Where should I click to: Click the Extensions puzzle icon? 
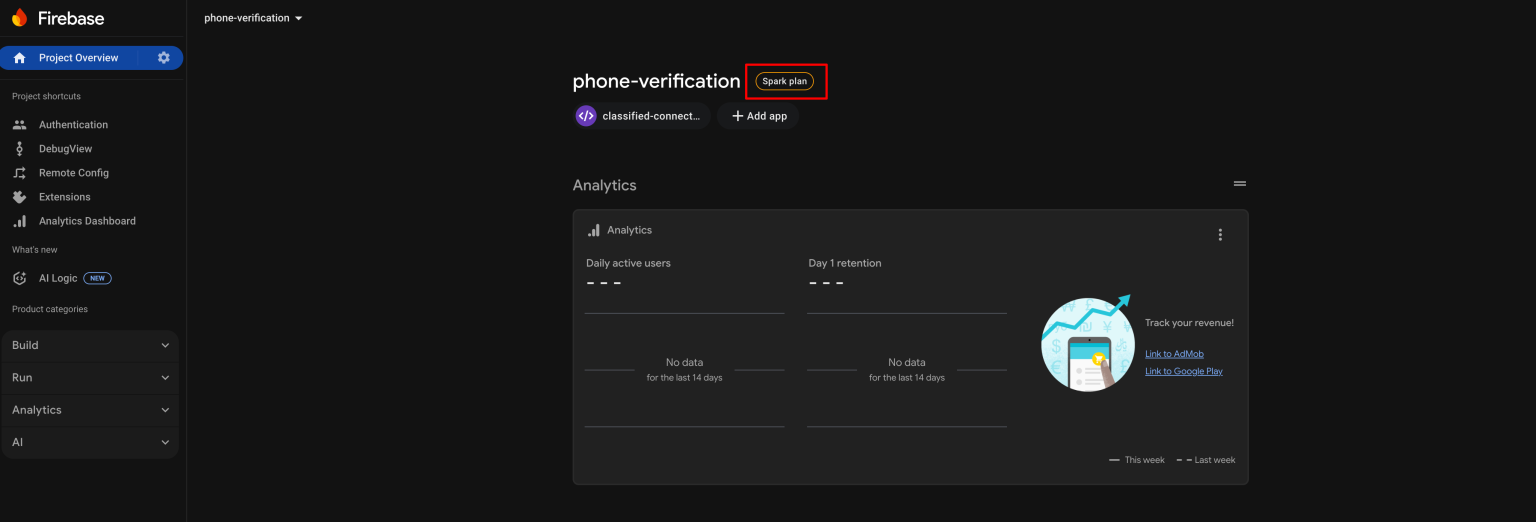(20, 197)
